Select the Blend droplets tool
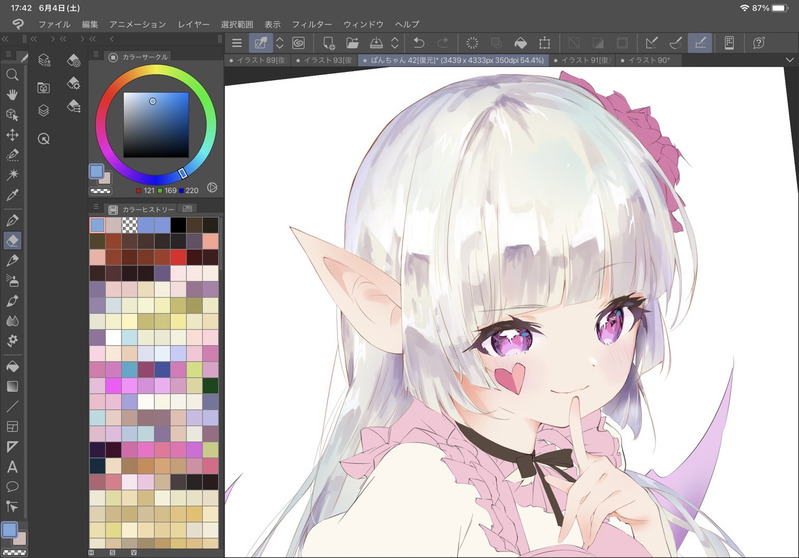 coord(12,321)
